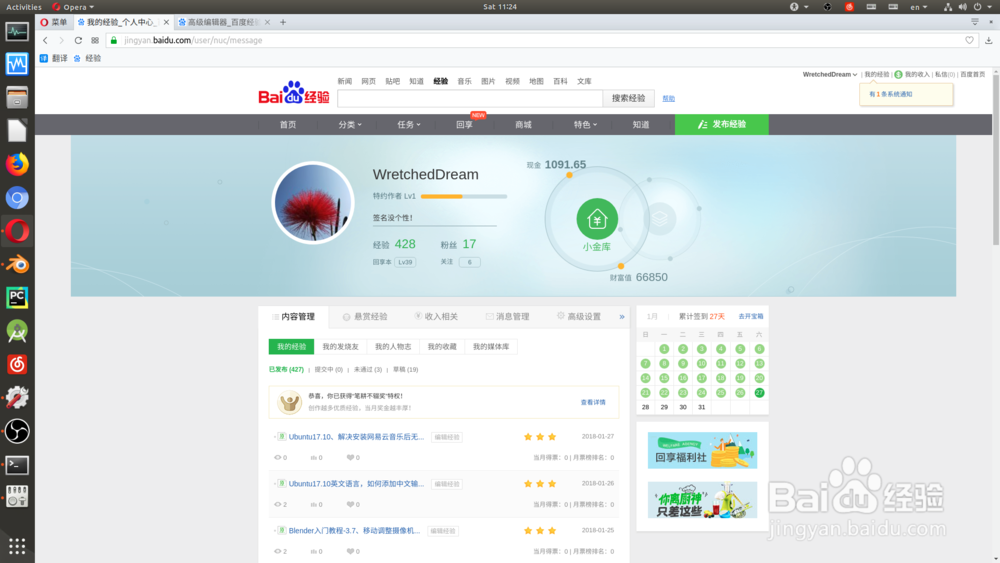Screen dimensions: 1000x563
Task: Open Opera speed dial grid
Action: pos(95,40)
